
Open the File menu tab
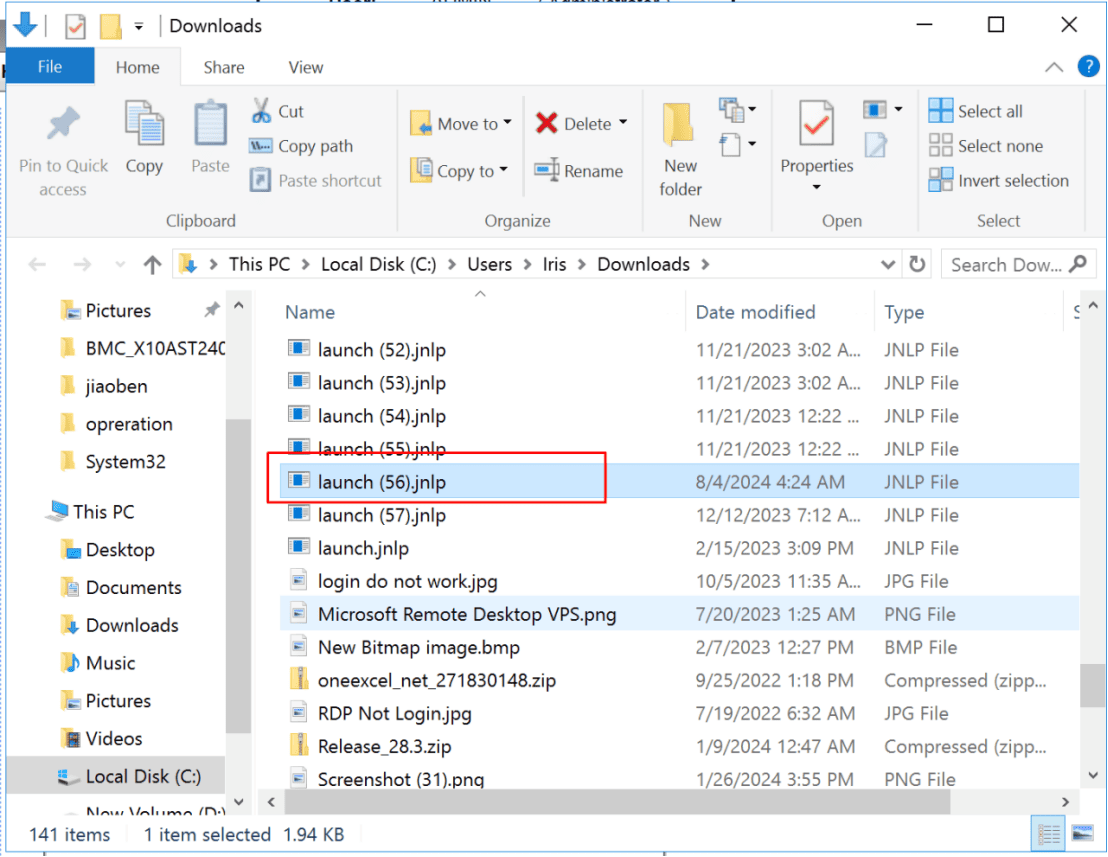click(x=49, y=66)
